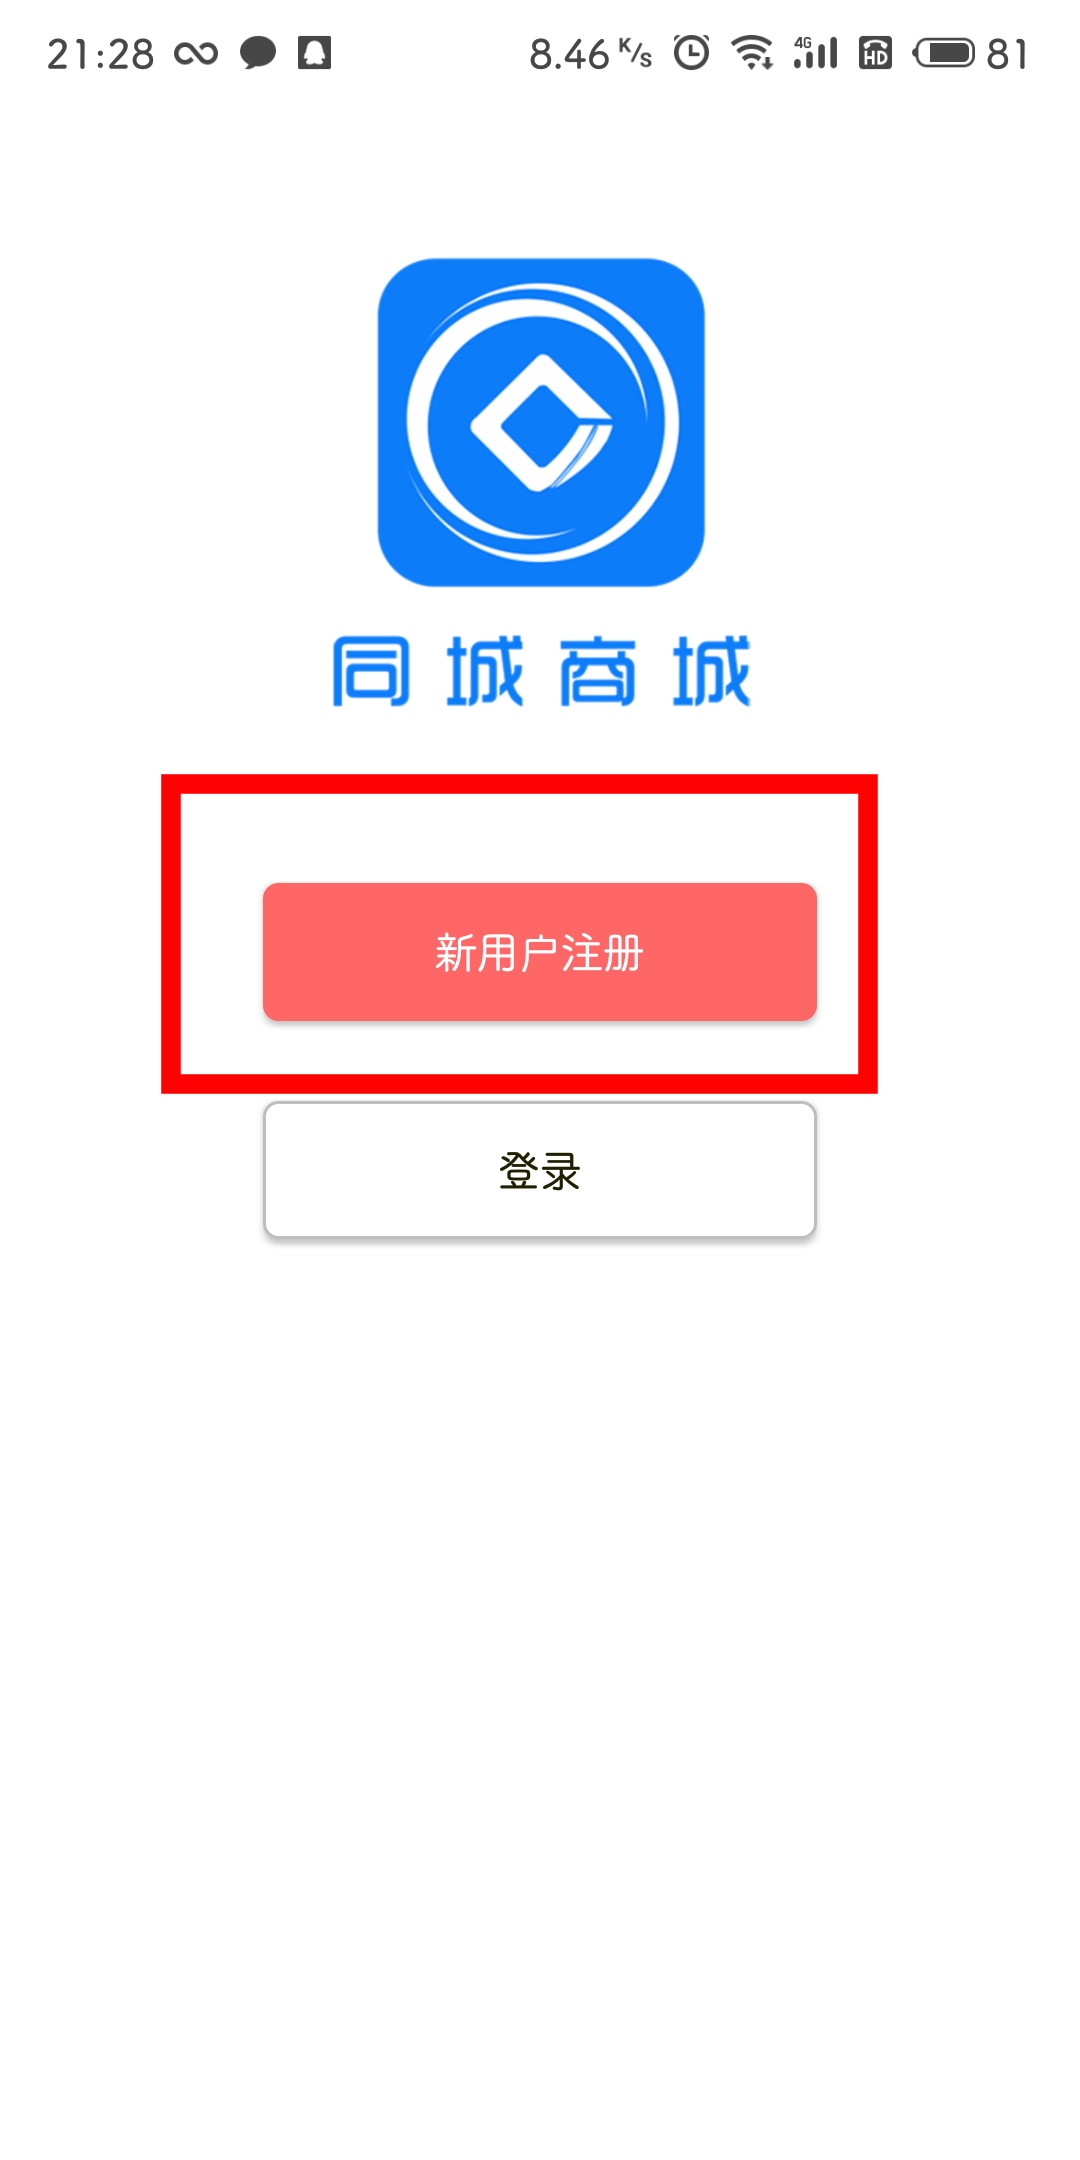Tap the 新用户注册 register button
1080x2160 pixels.
540,951
